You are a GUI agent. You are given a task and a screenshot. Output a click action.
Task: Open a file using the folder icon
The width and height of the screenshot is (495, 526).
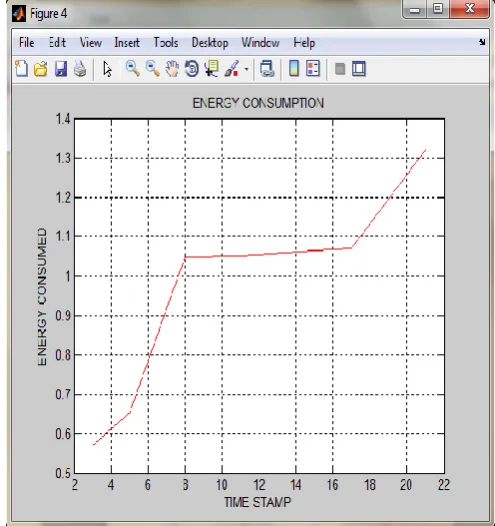click(x=41, y=69)
